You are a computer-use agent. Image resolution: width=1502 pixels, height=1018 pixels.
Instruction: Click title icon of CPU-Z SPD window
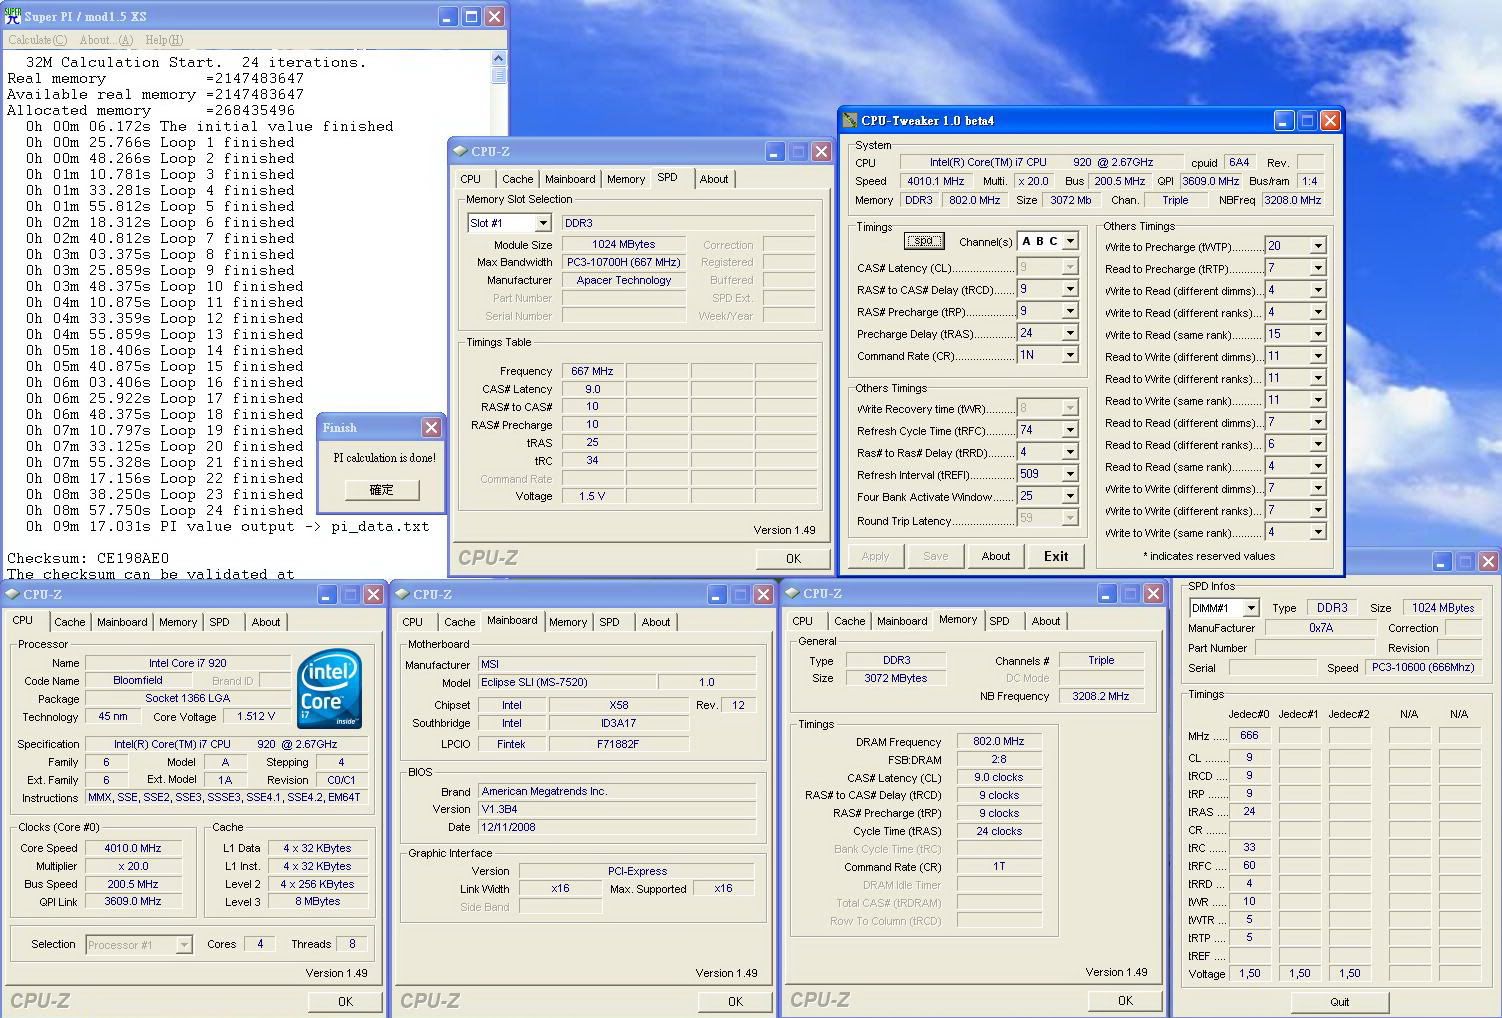460,151
